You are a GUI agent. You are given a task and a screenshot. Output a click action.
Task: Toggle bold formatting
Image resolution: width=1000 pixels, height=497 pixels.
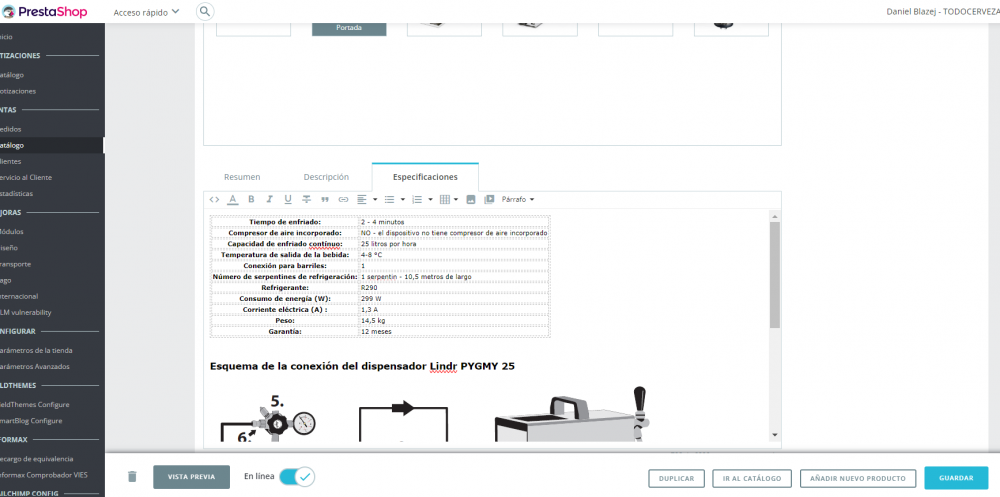coord(251,200)
